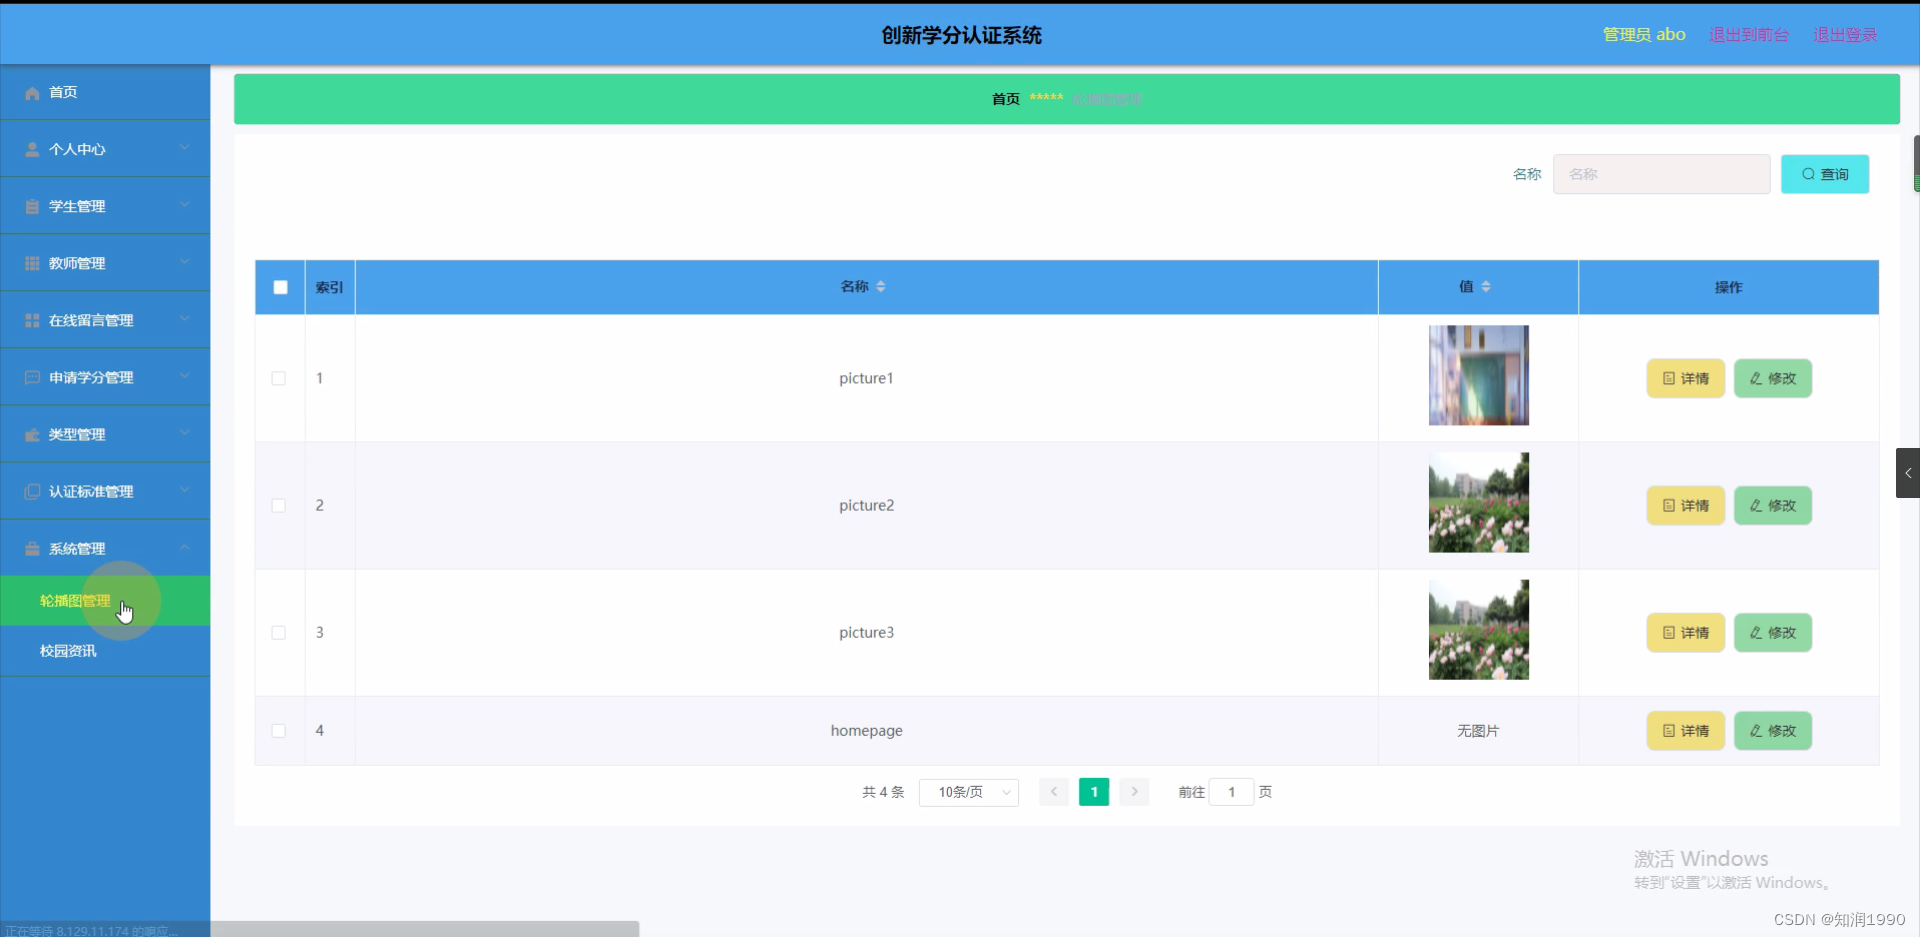Viewport: 1920px width, 937px height.
Task: Expand the 学生管理 menu chevron
Action: 184,206
